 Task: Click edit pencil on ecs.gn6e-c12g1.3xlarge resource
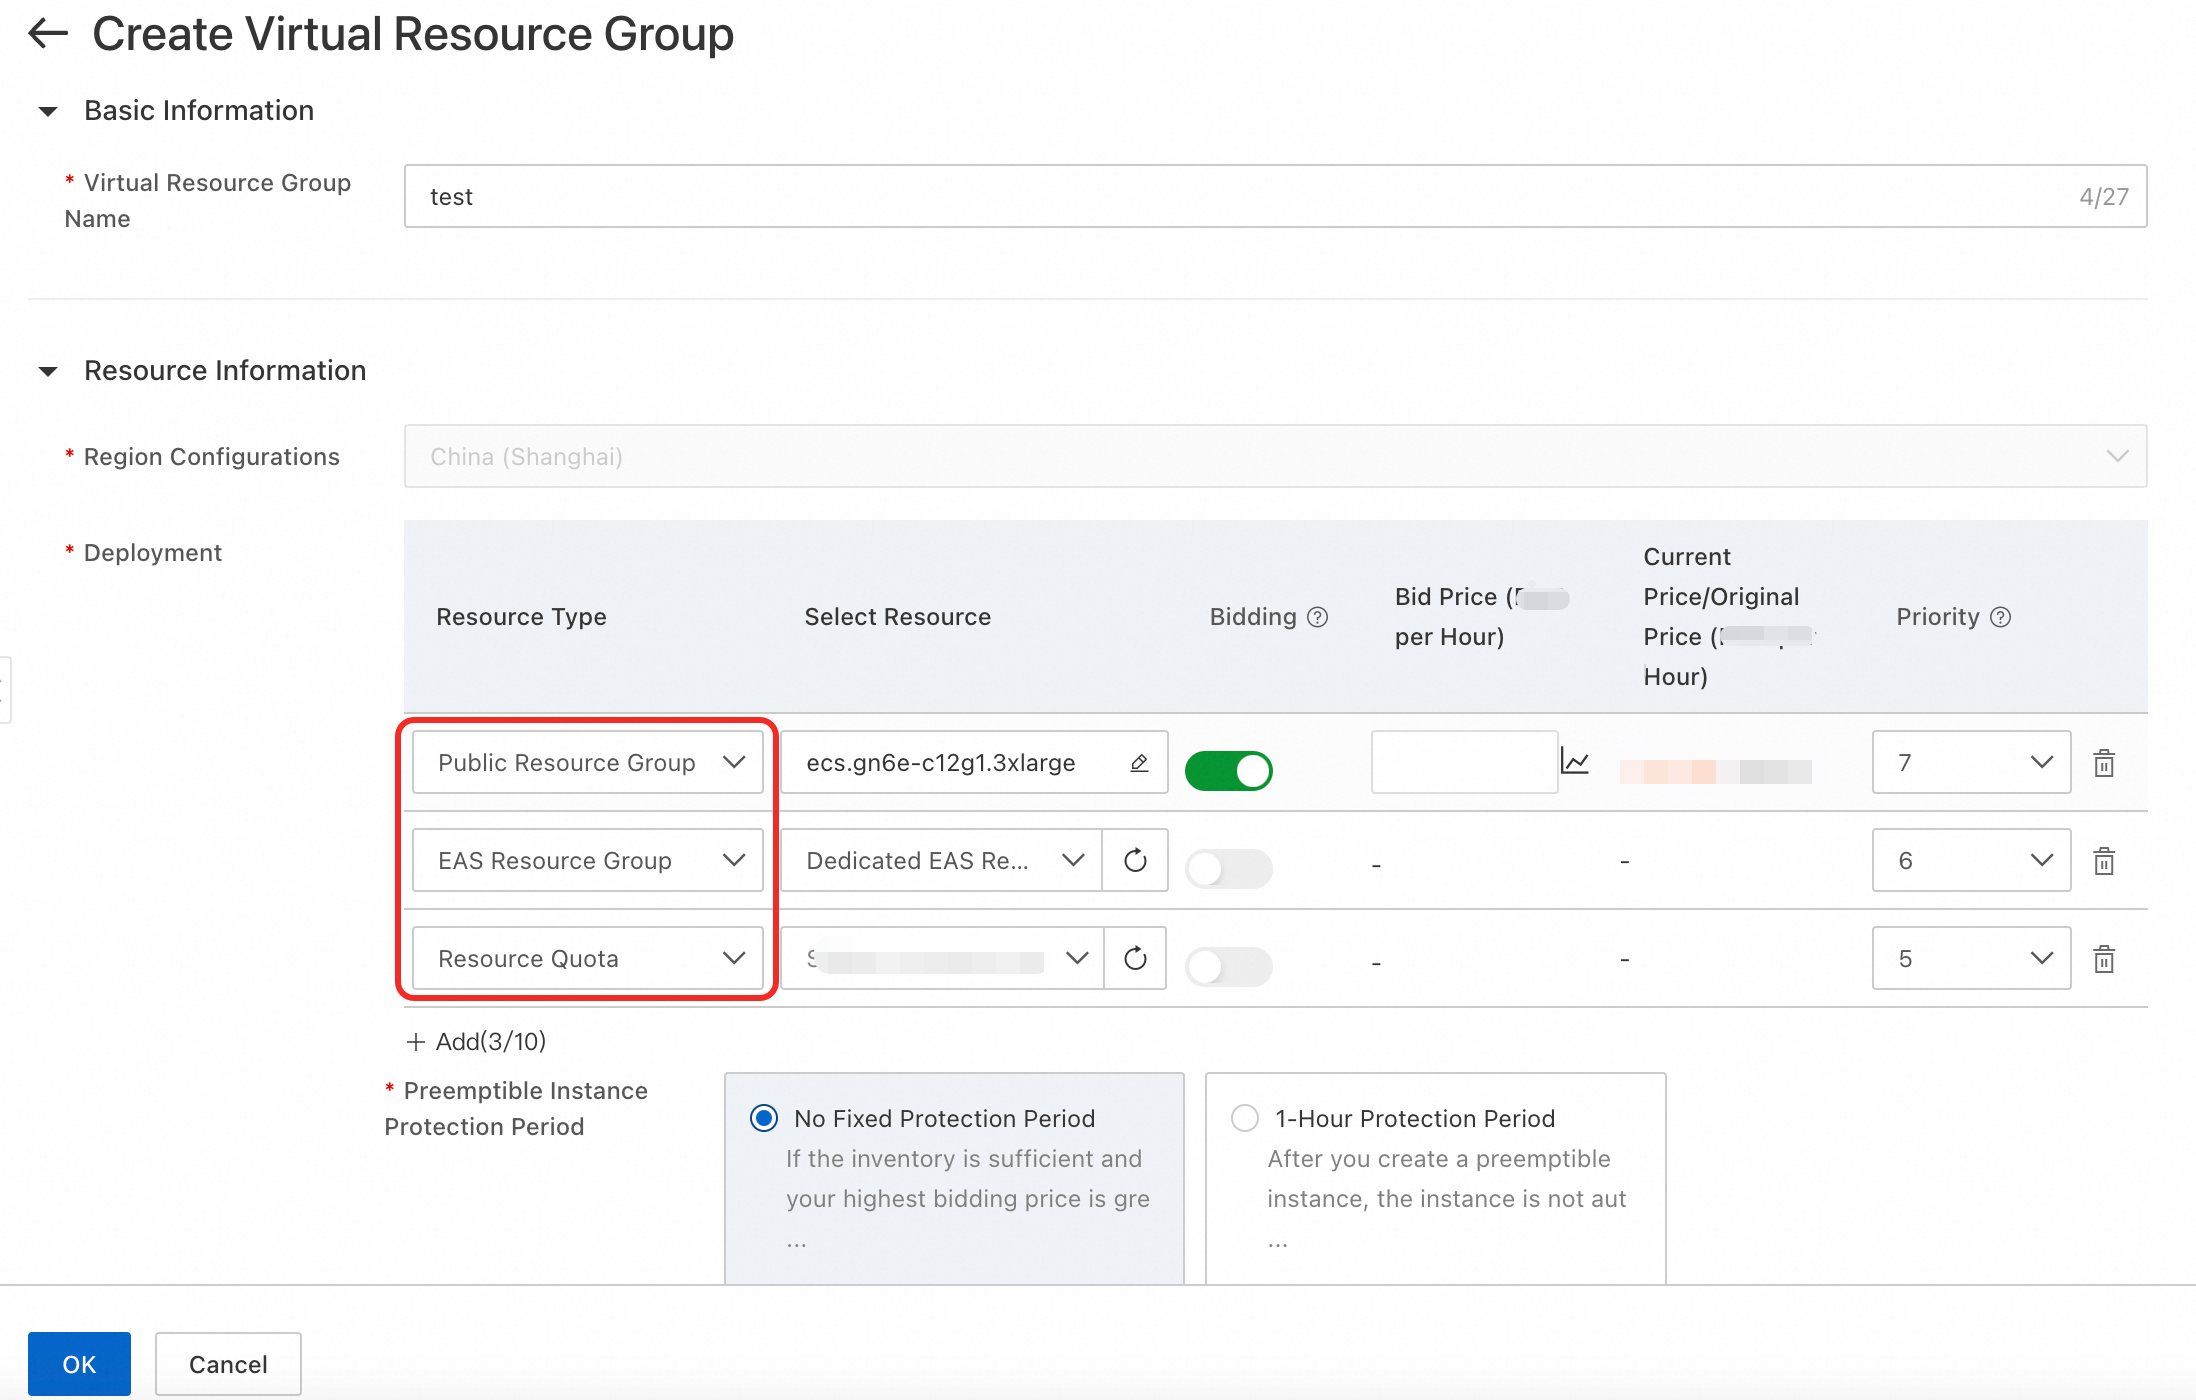pos(1139,763)
